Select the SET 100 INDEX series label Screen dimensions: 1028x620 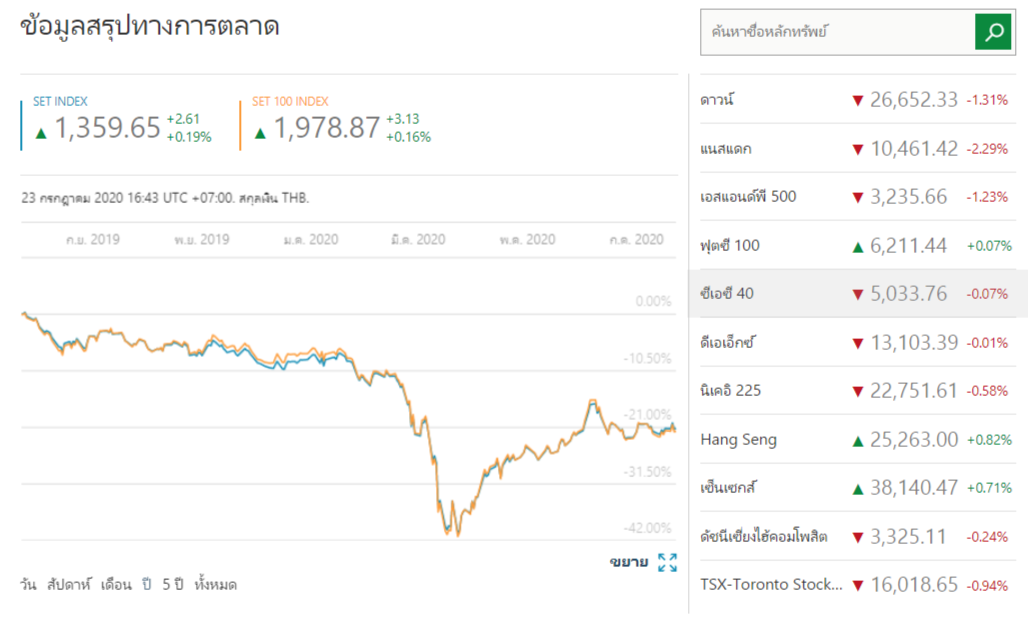[290, 101]
